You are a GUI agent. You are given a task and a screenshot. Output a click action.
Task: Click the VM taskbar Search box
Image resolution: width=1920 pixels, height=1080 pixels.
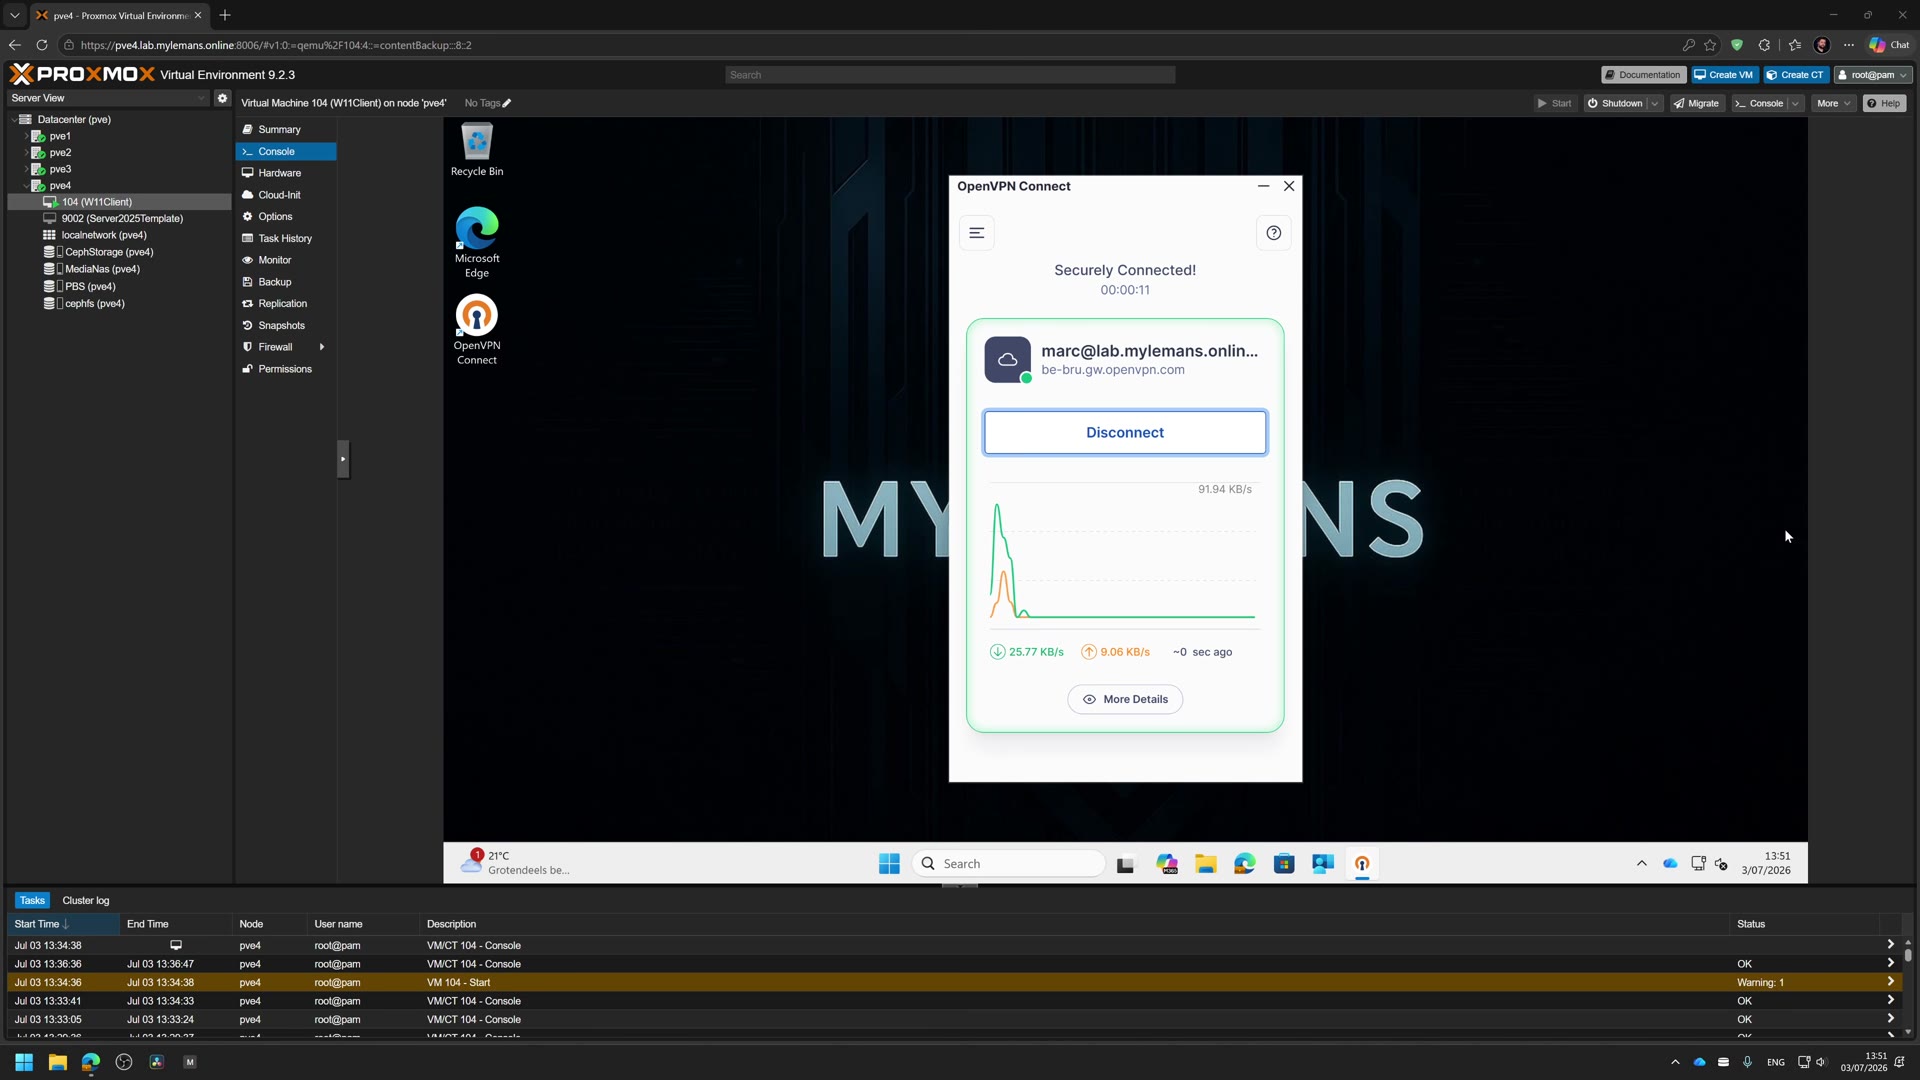point(1009,864)
